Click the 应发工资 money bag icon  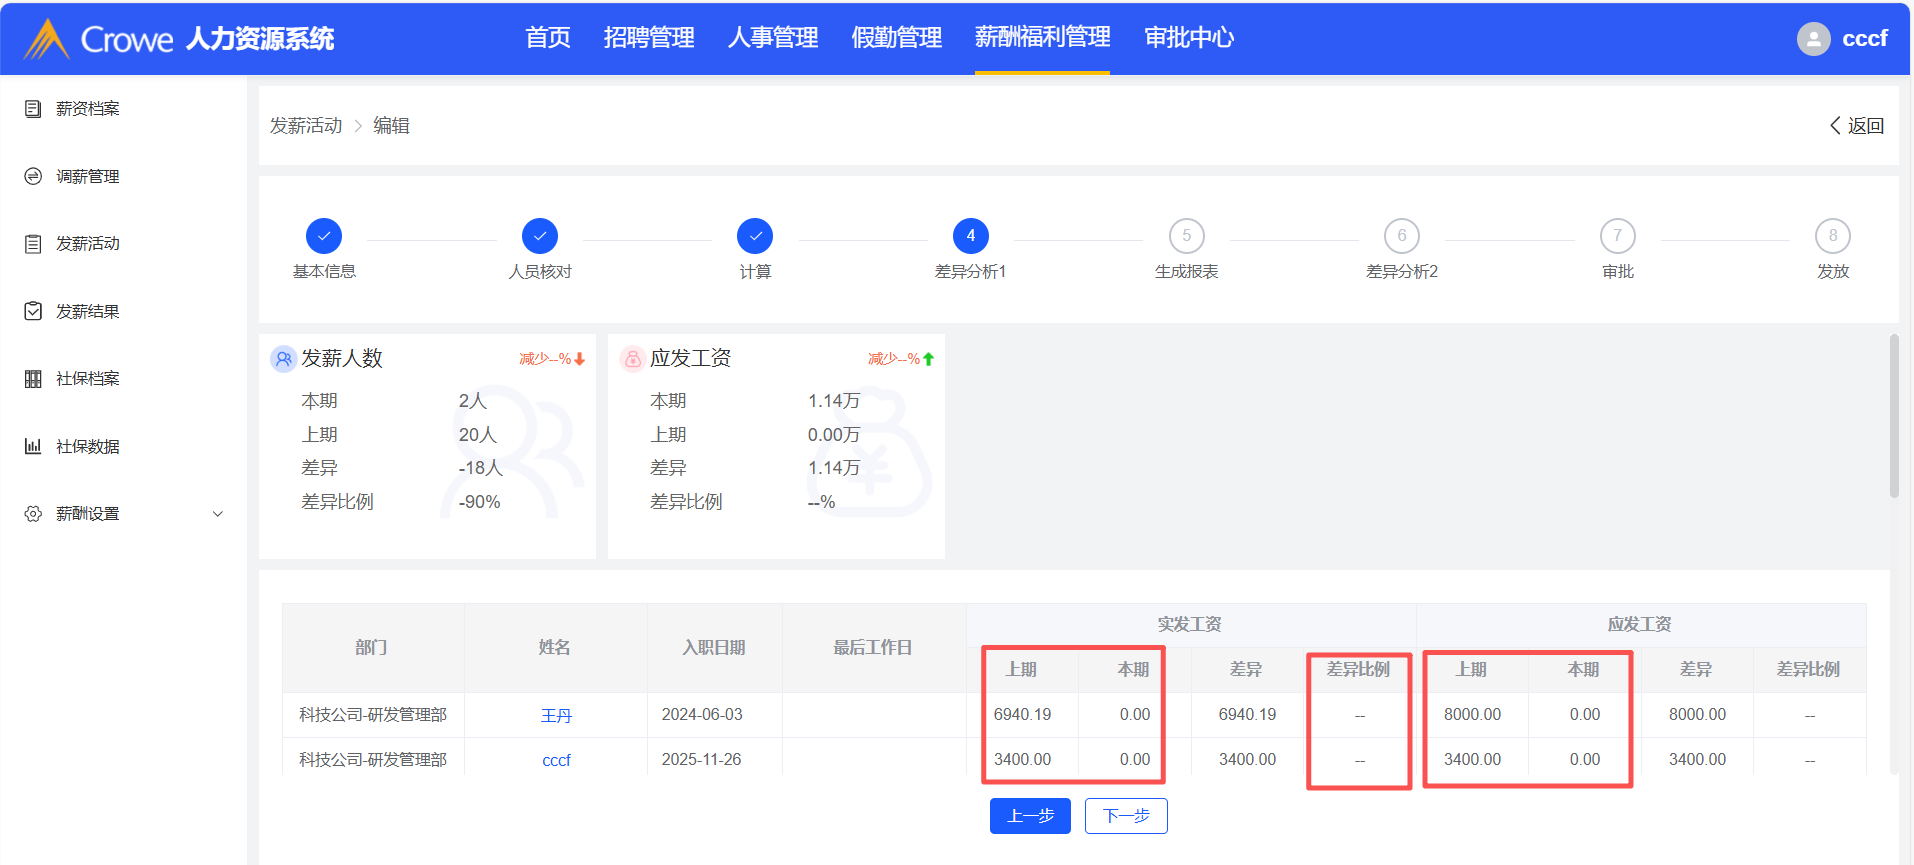(633, 358)
